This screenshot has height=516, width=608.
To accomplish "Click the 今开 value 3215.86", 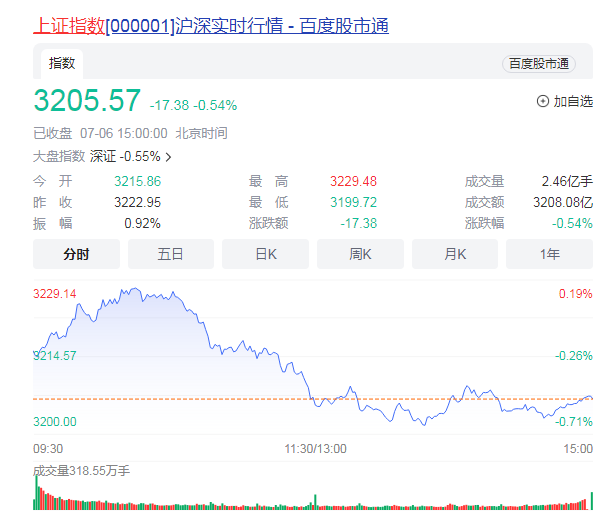I will pos(137,181).
